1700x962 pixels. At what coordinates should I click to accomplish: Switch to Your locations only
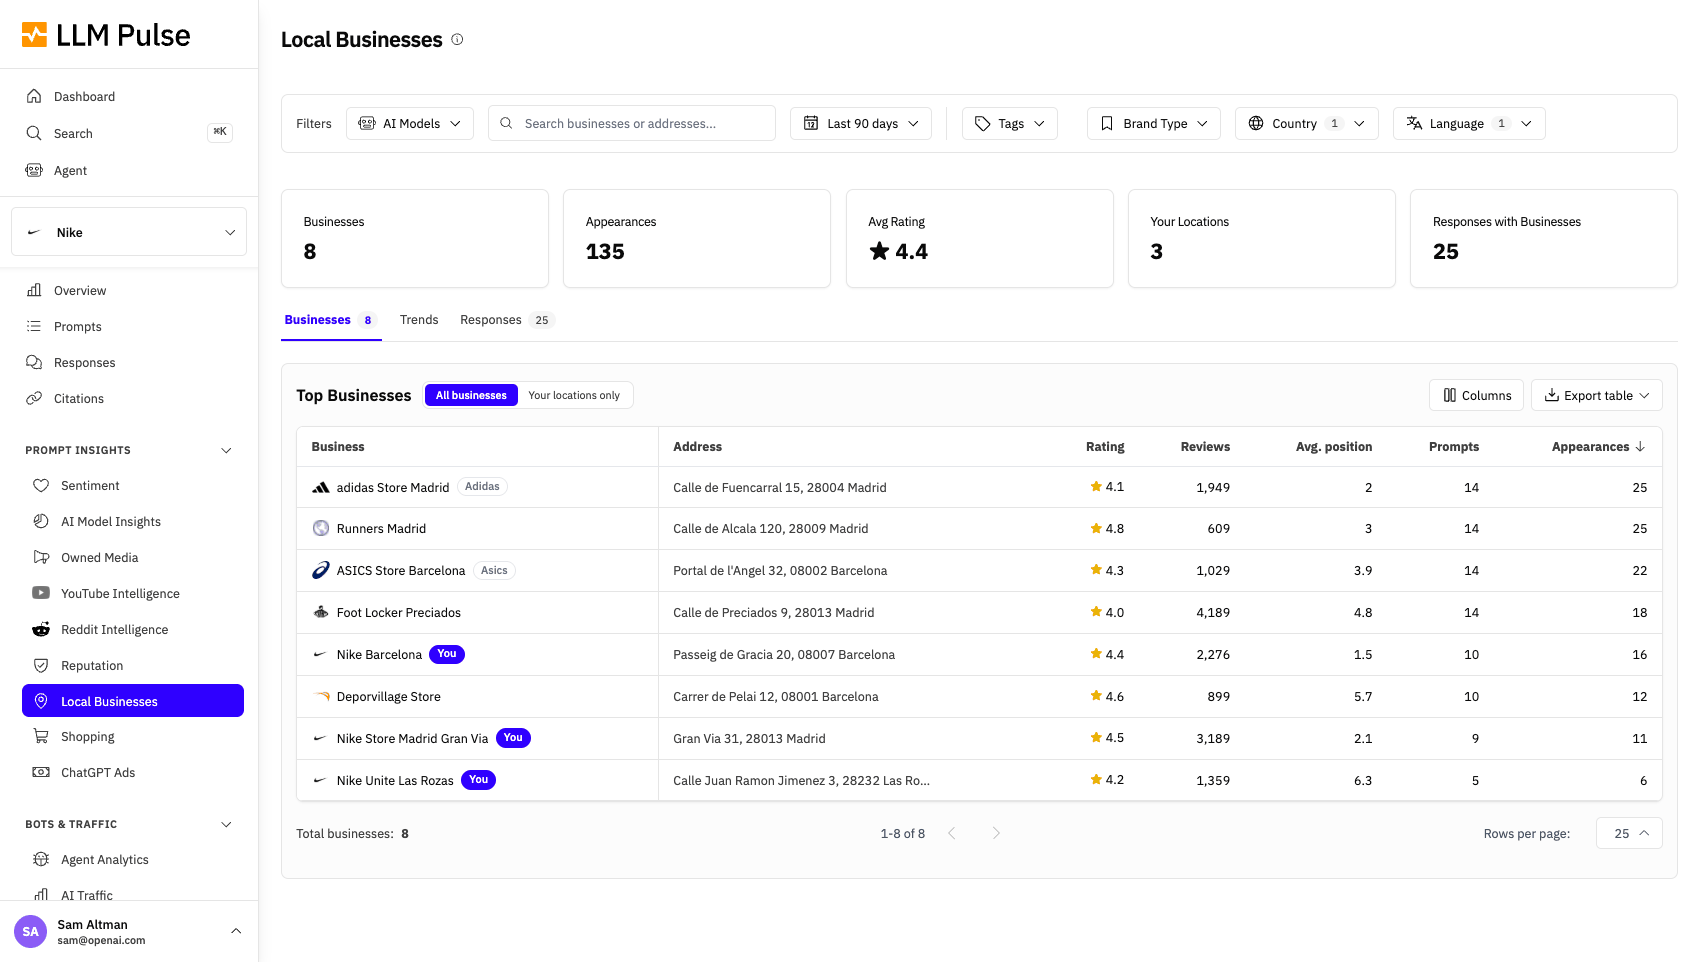pyautogui.click(x=574, y=395)
